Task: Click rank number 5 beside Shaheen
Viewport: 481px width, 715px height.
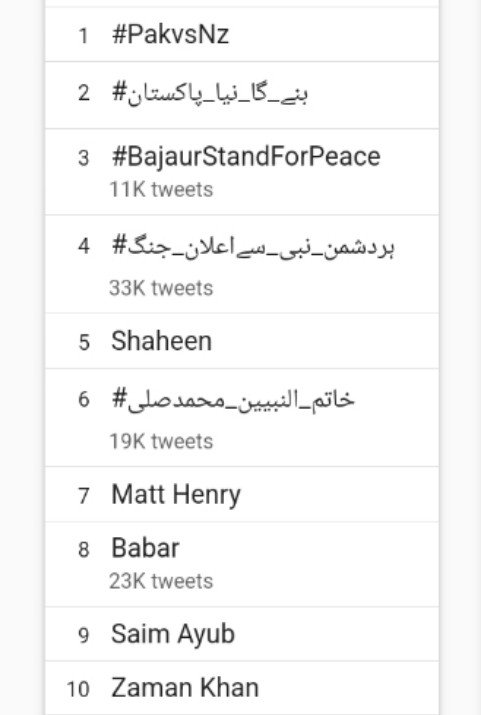Action: pos(84,342)
